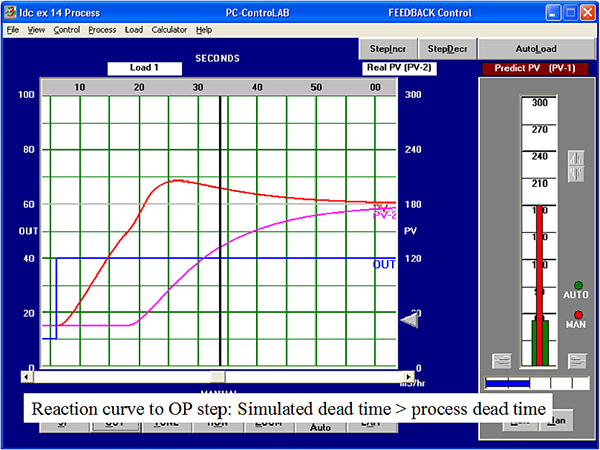The image size is (600, 450).
Task: Click the Man button in faceplate panel
Action: coord(557,420)
